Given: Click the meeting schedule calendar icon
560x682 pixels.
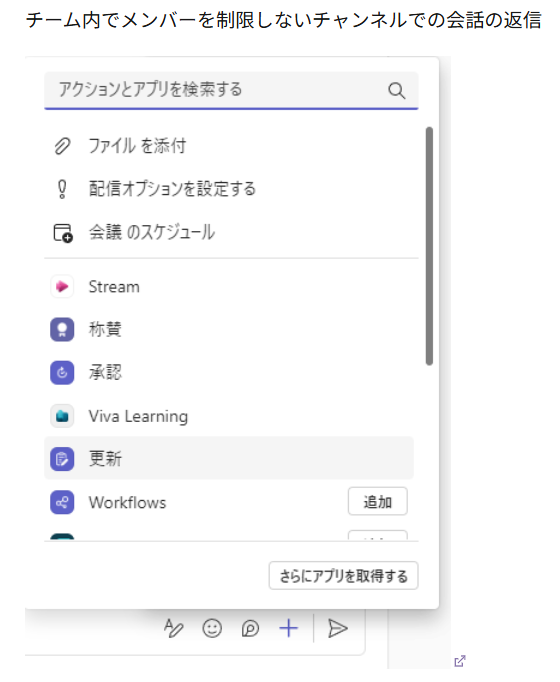Looking at the screenshot, I should pos(63,233).
